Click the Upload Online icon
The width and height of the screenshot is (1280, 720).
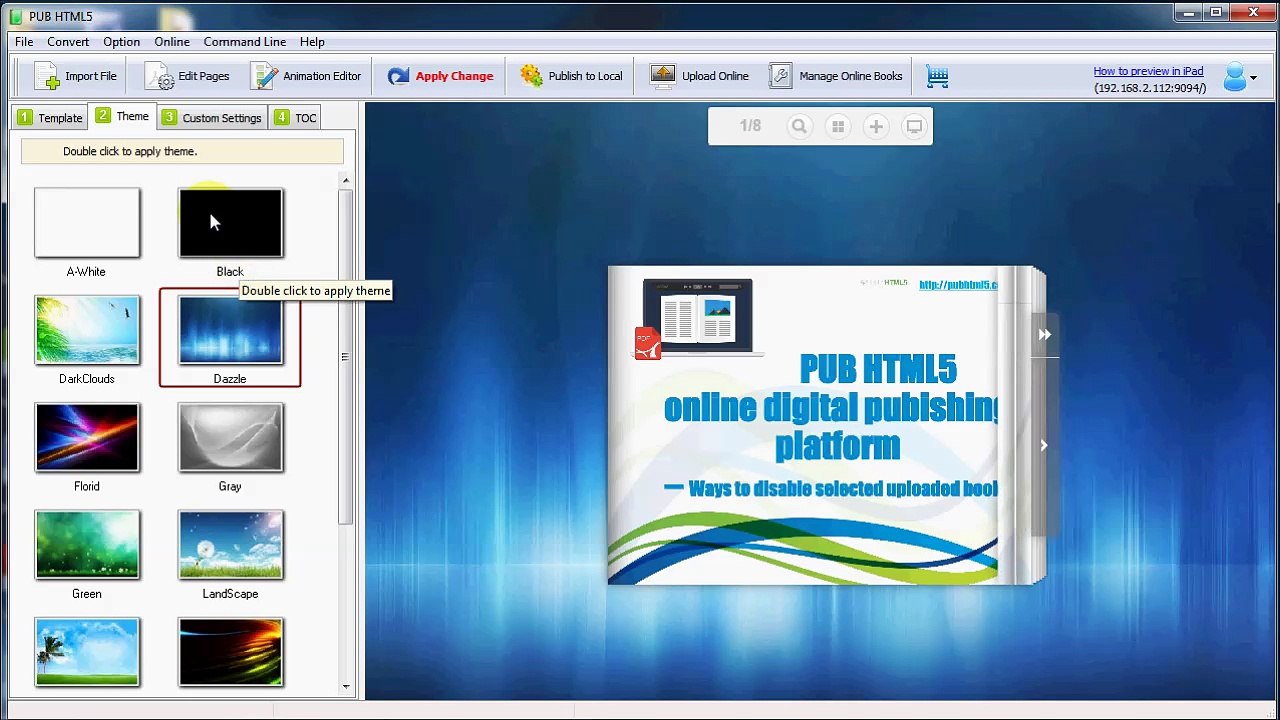(663, 76)
